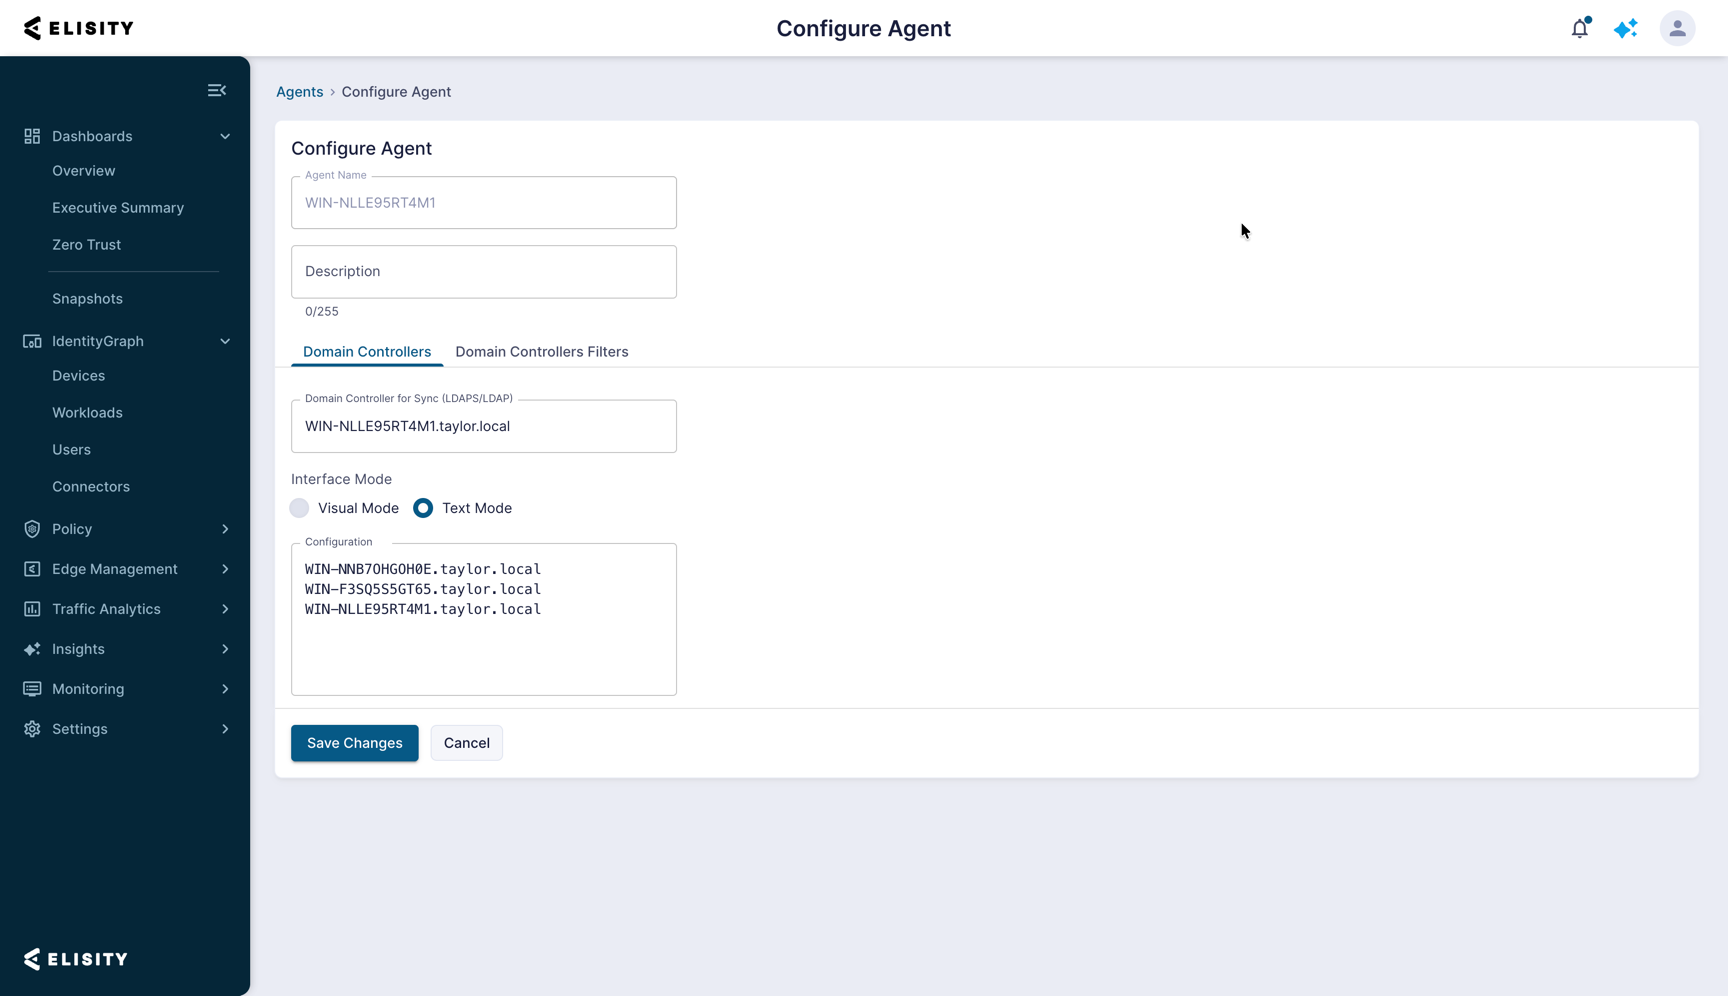This screenshot has height=996, width=1728.
Task: Click the Agent Name field
Action: (x=484, y=203)
